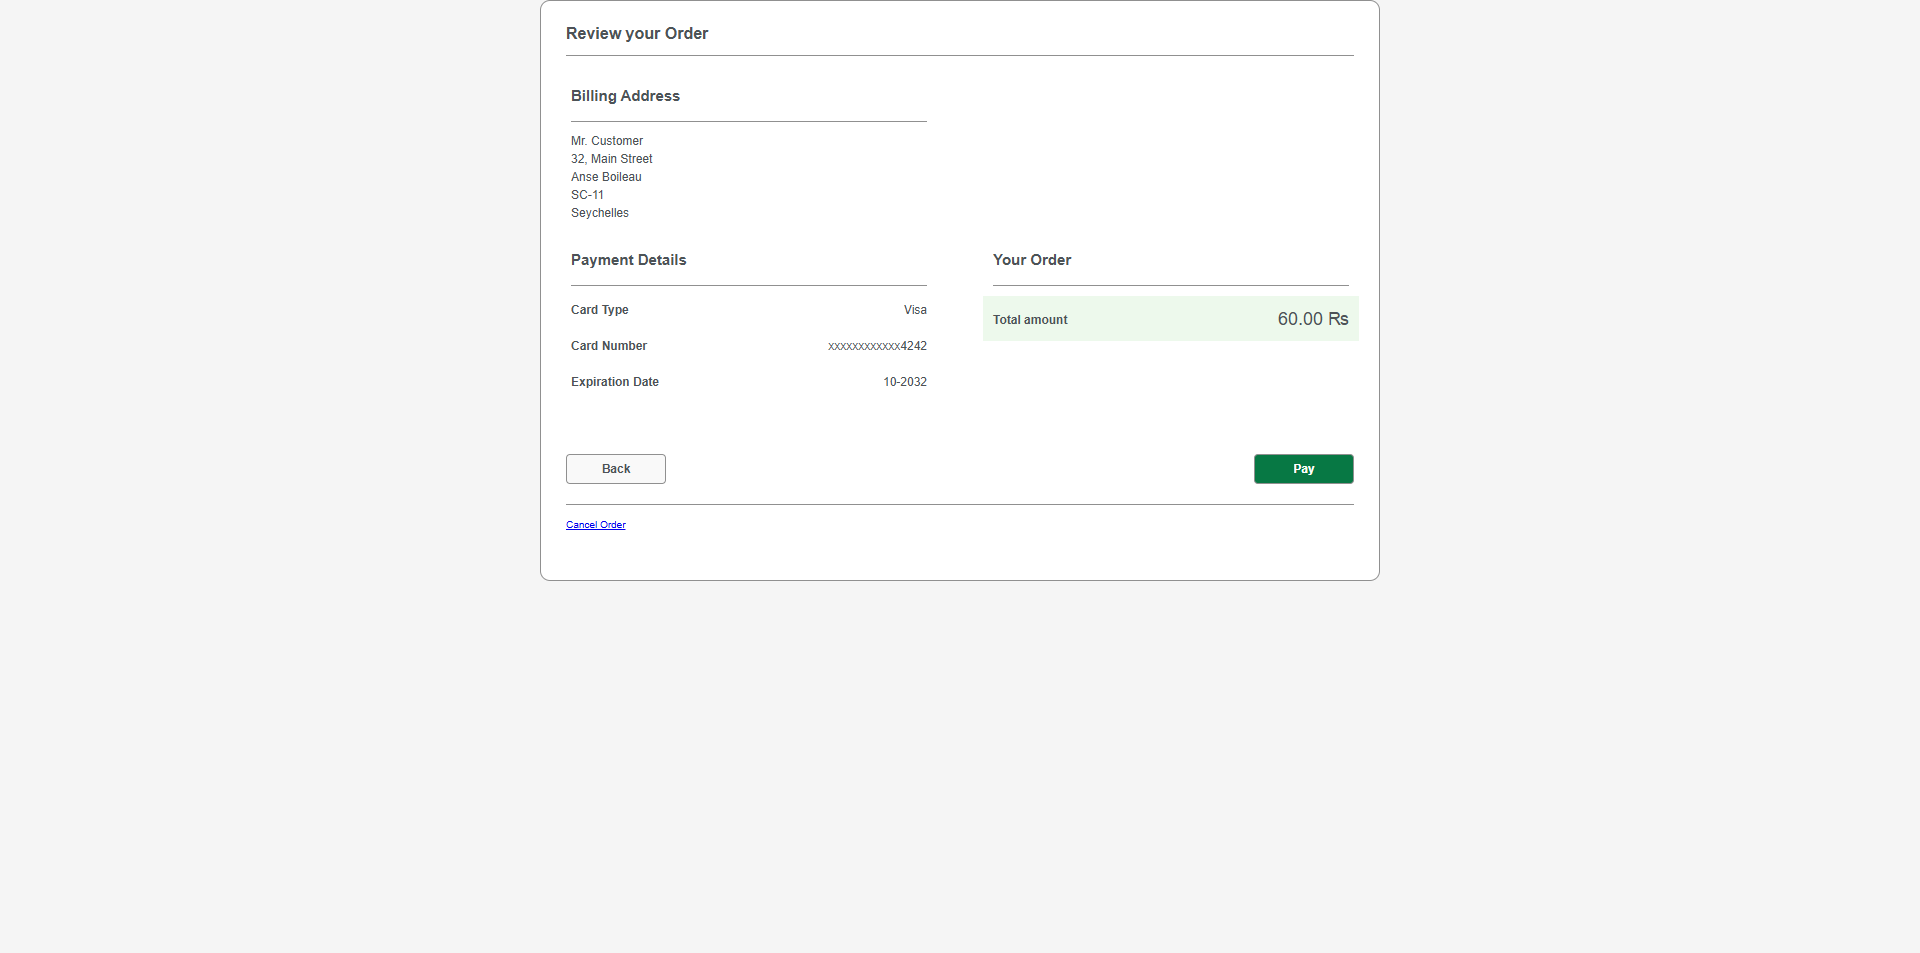The height and width of the screenshot is (953, 1920).
Task: Click the Review your Order heading
Action: [x=637, y=33]
